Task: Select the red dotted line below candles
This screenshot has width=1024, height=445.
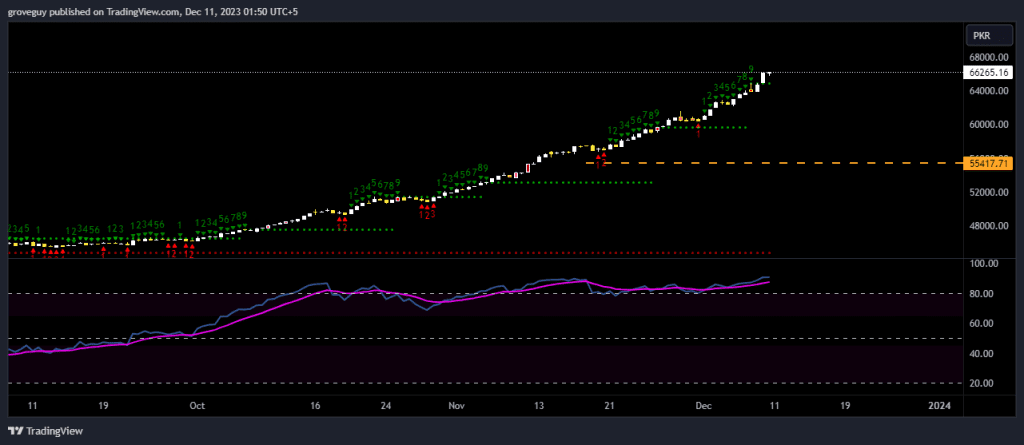Action: pos(400,253)
